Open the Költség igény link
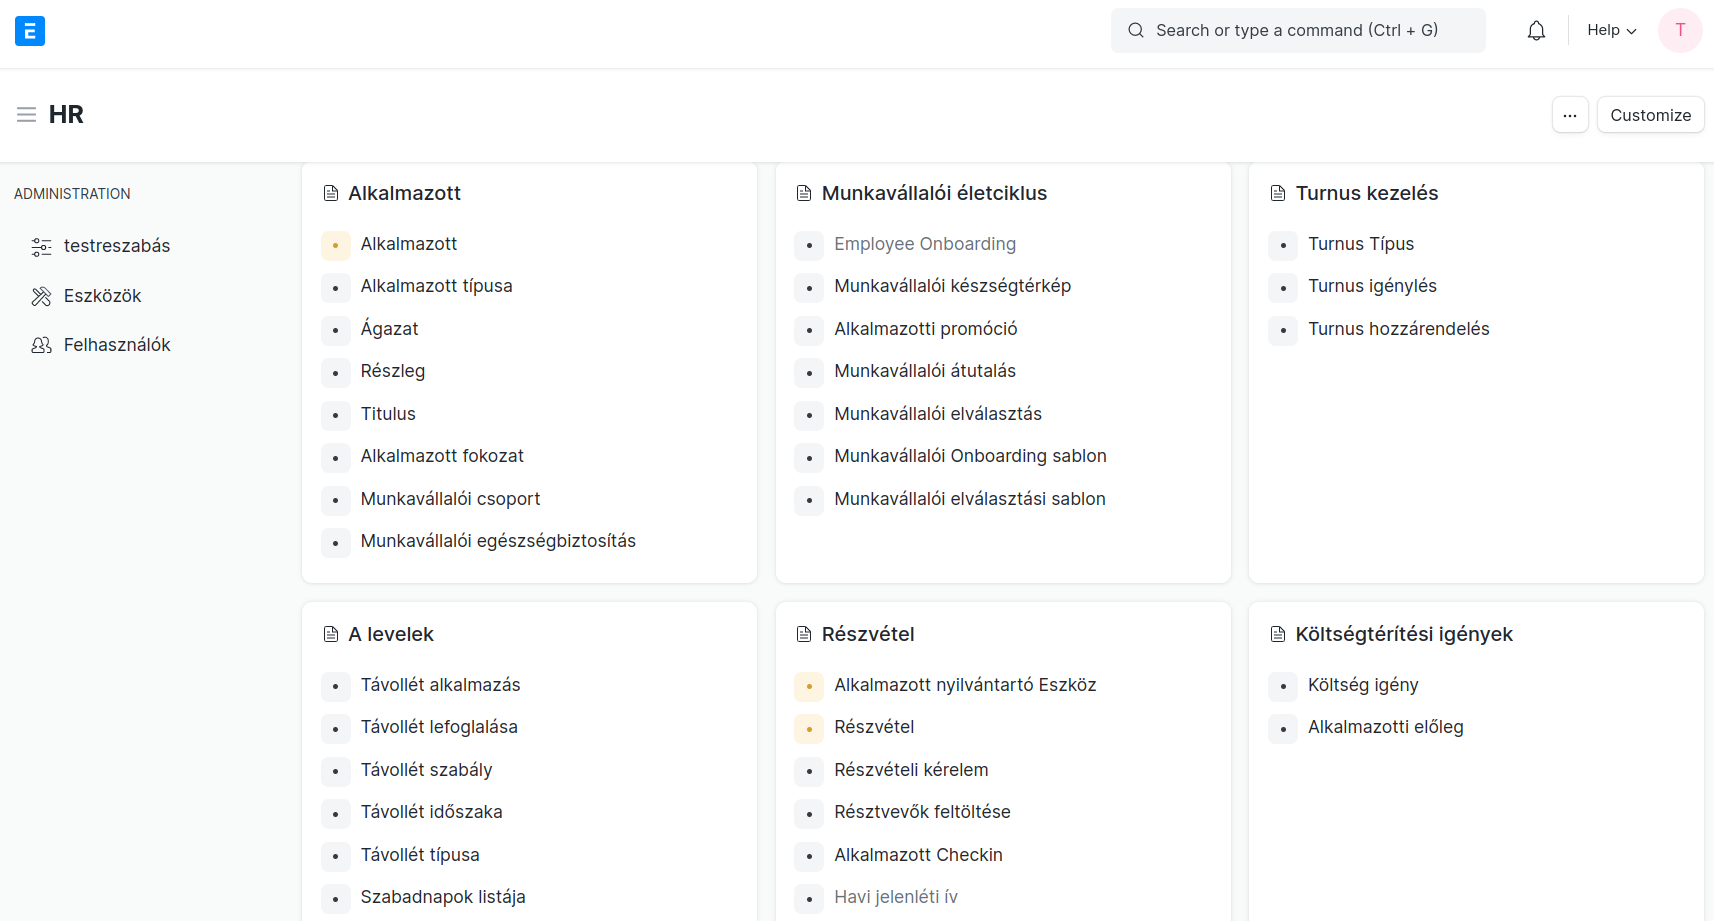 (x=1363, y=685)
